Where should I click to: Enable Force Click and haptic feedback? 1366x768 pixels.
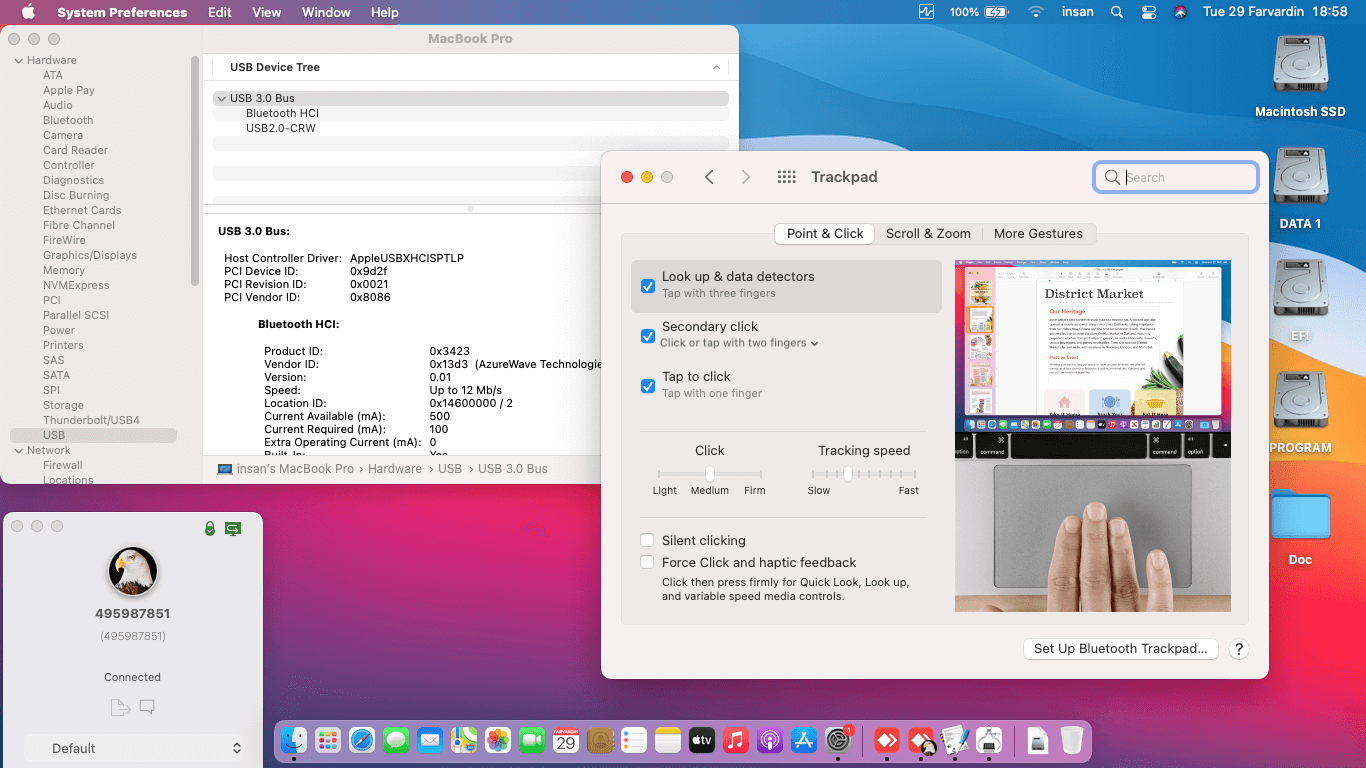pos(646,562)
